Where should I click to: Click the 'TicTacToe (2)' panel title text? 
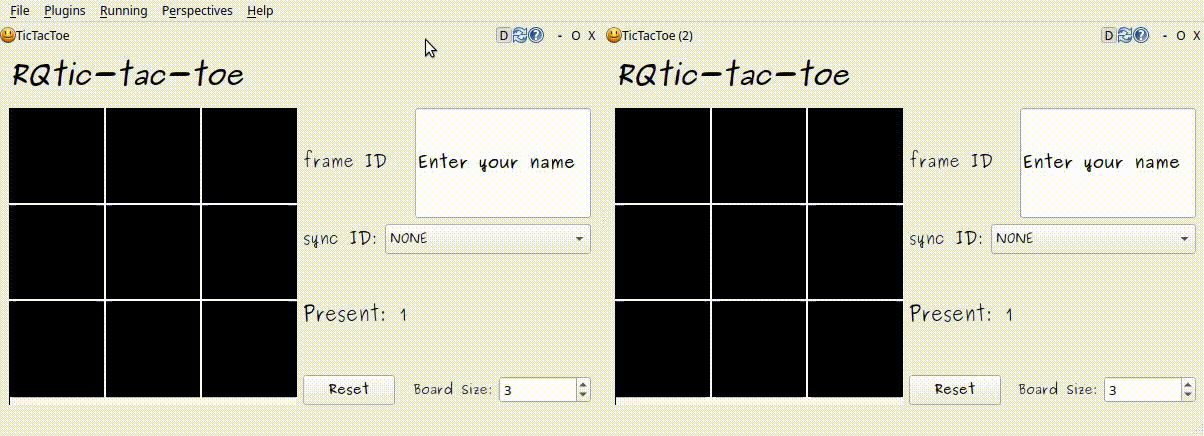click(x=657, y=35)
